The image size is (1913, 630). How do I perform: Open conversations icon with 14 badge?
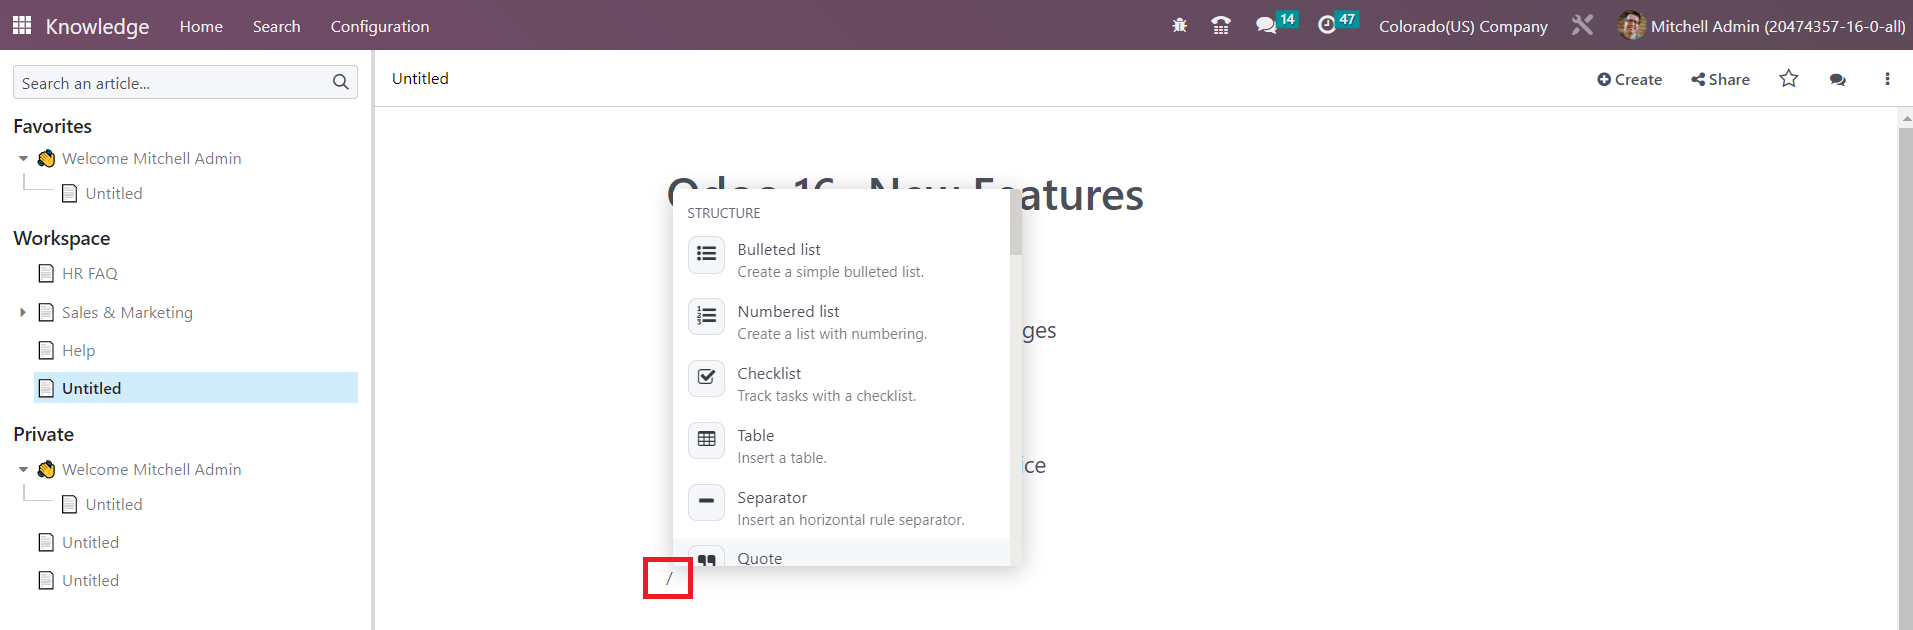coord(1276,24)
